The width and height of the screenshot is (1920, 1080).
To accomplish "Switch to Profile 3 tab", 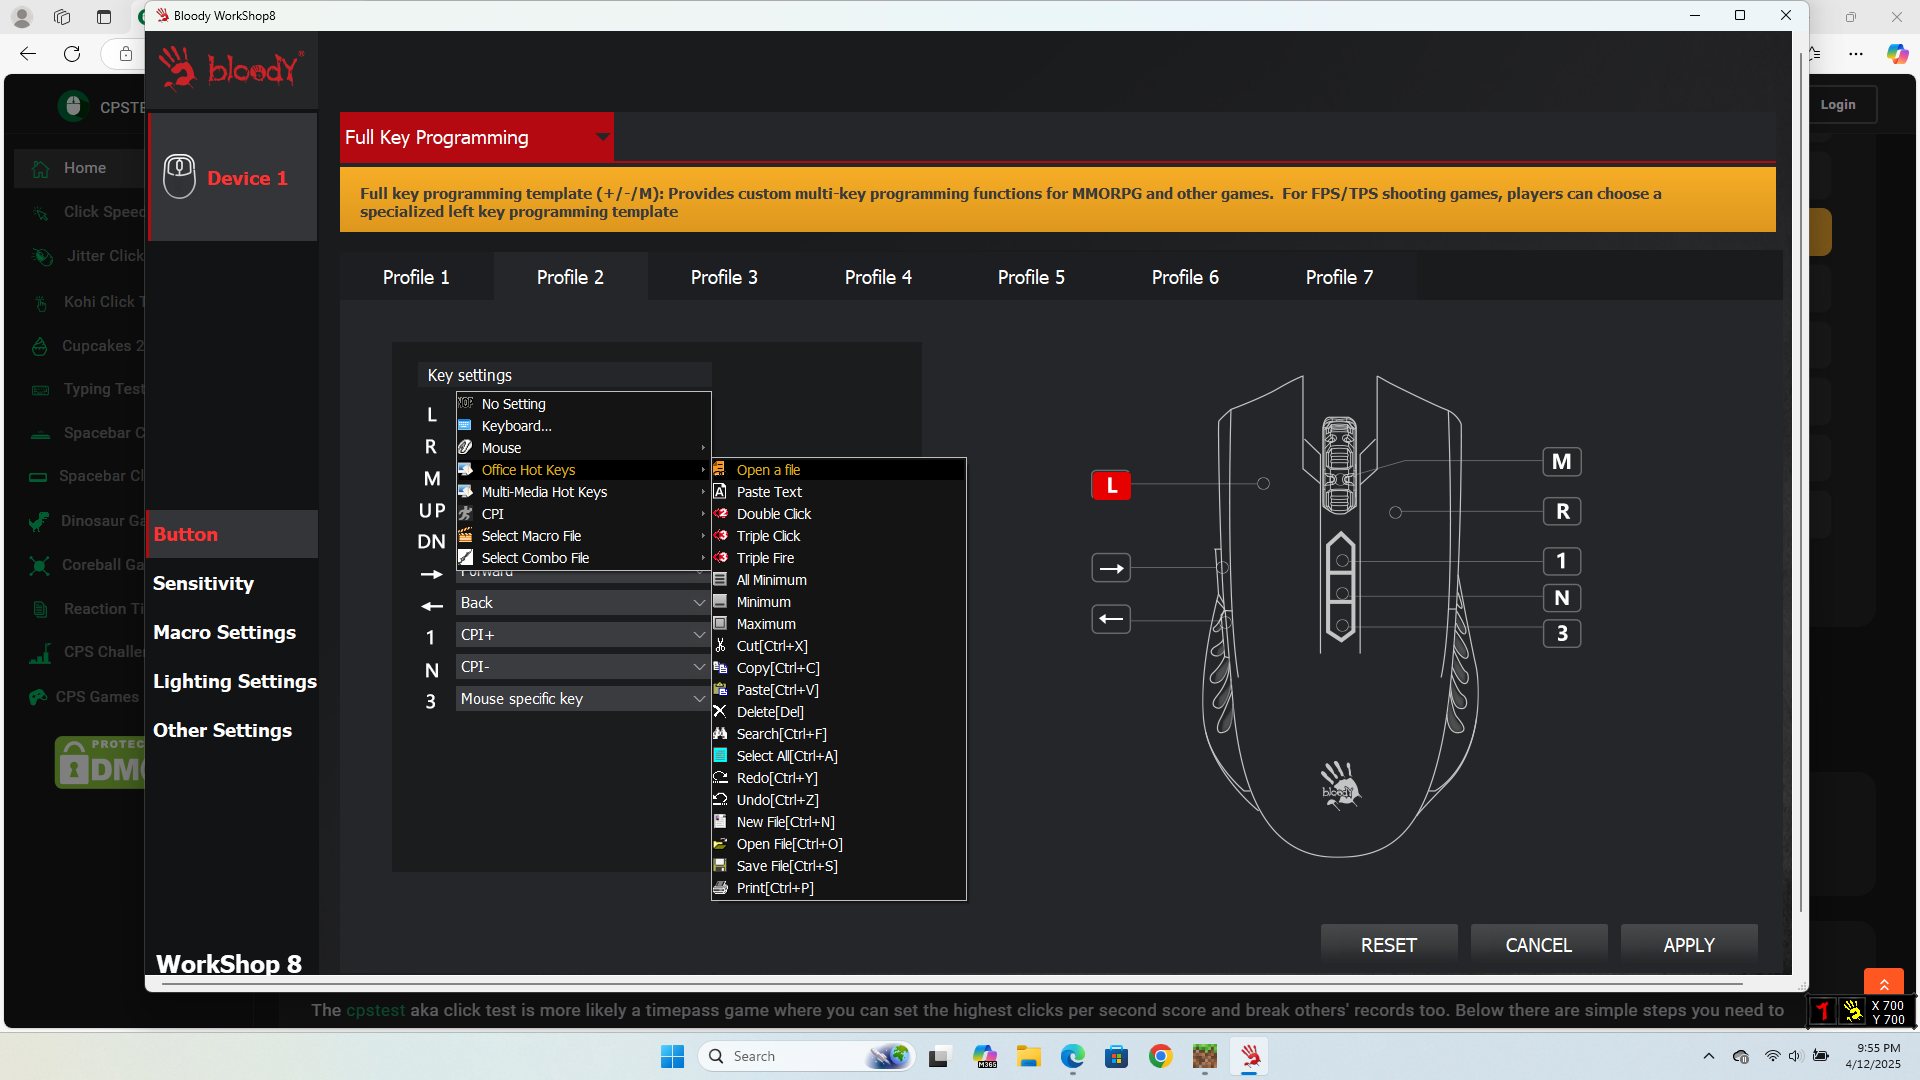I will pyautogui.click(x=724, y=277).
